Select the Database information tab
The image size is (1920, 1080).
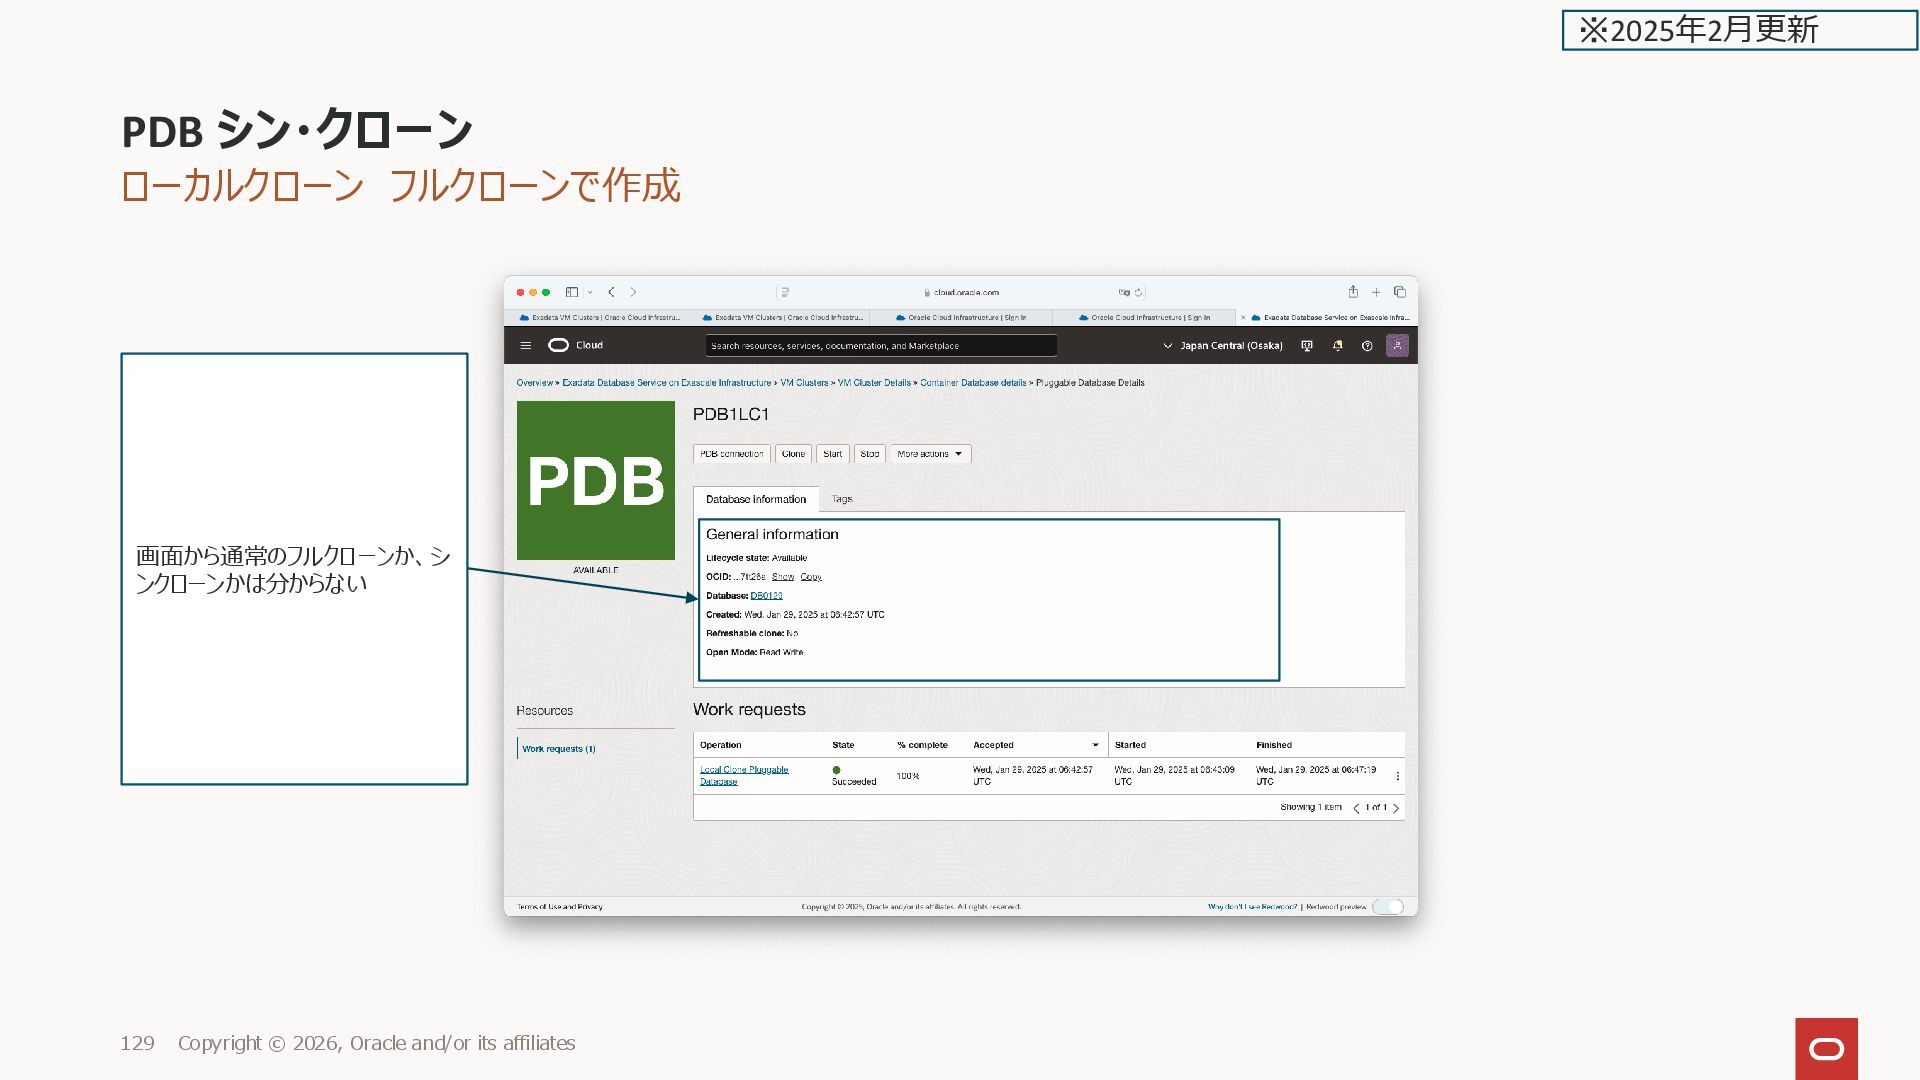click(755, 499)
